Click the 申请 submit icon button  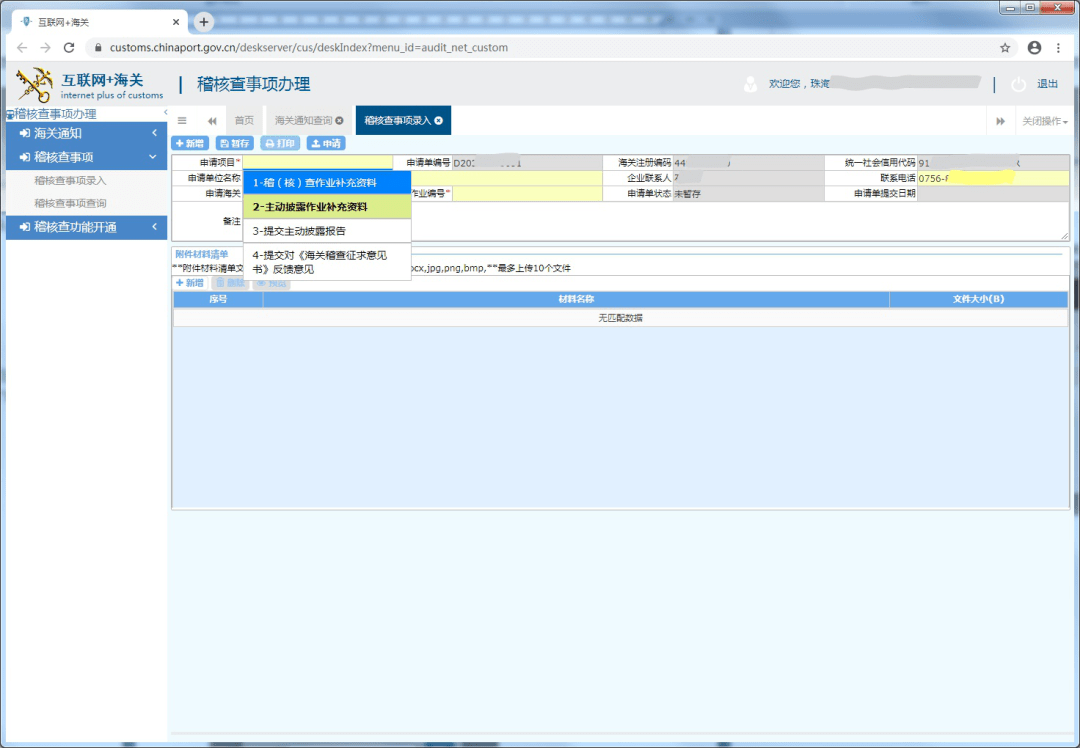pyautogui.click(x=327, y=142)
